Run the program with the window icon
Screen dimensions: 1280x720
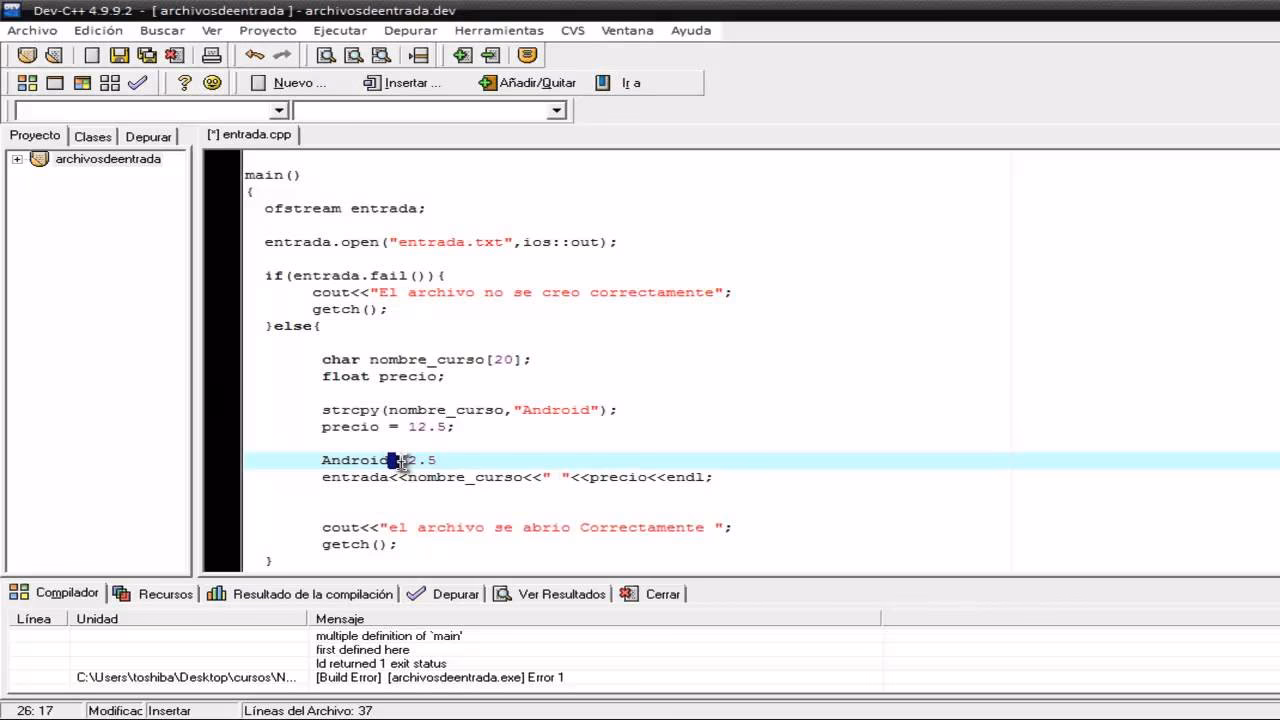(x=55, y=83)
